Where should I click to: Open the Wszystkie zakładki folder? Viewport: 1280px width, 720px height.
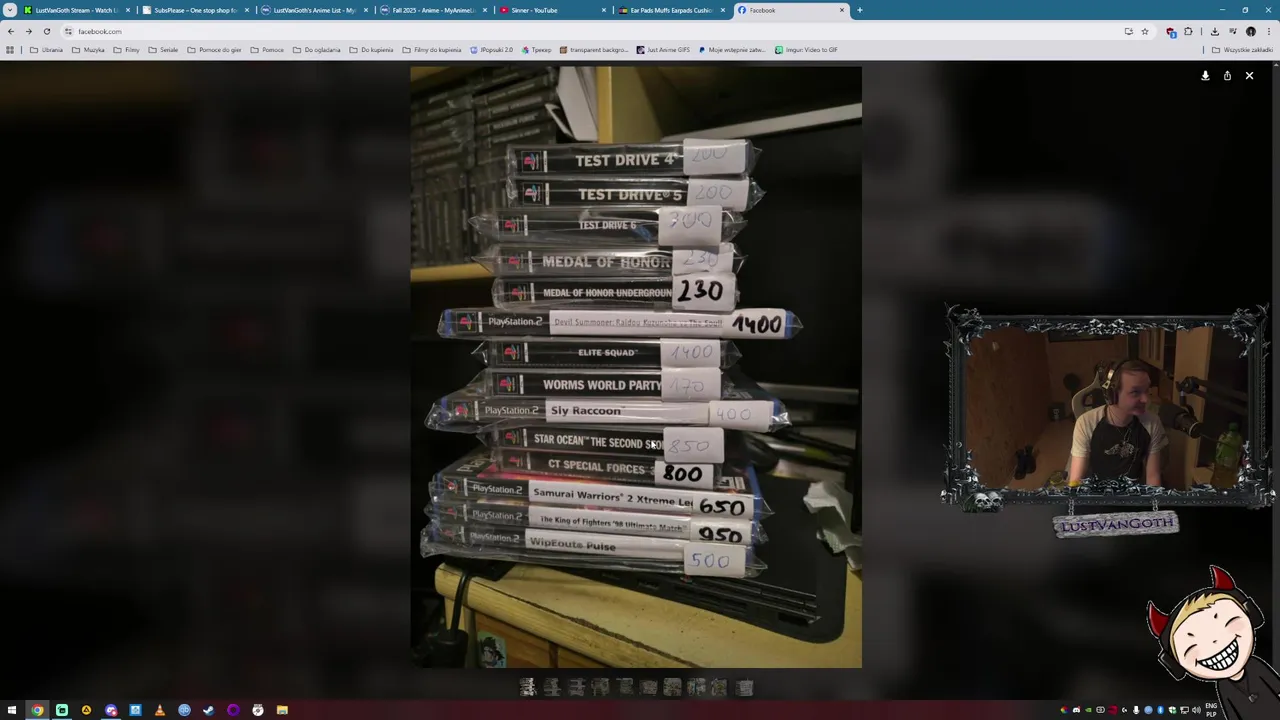pyautogui.click(x=1243, y=49)
